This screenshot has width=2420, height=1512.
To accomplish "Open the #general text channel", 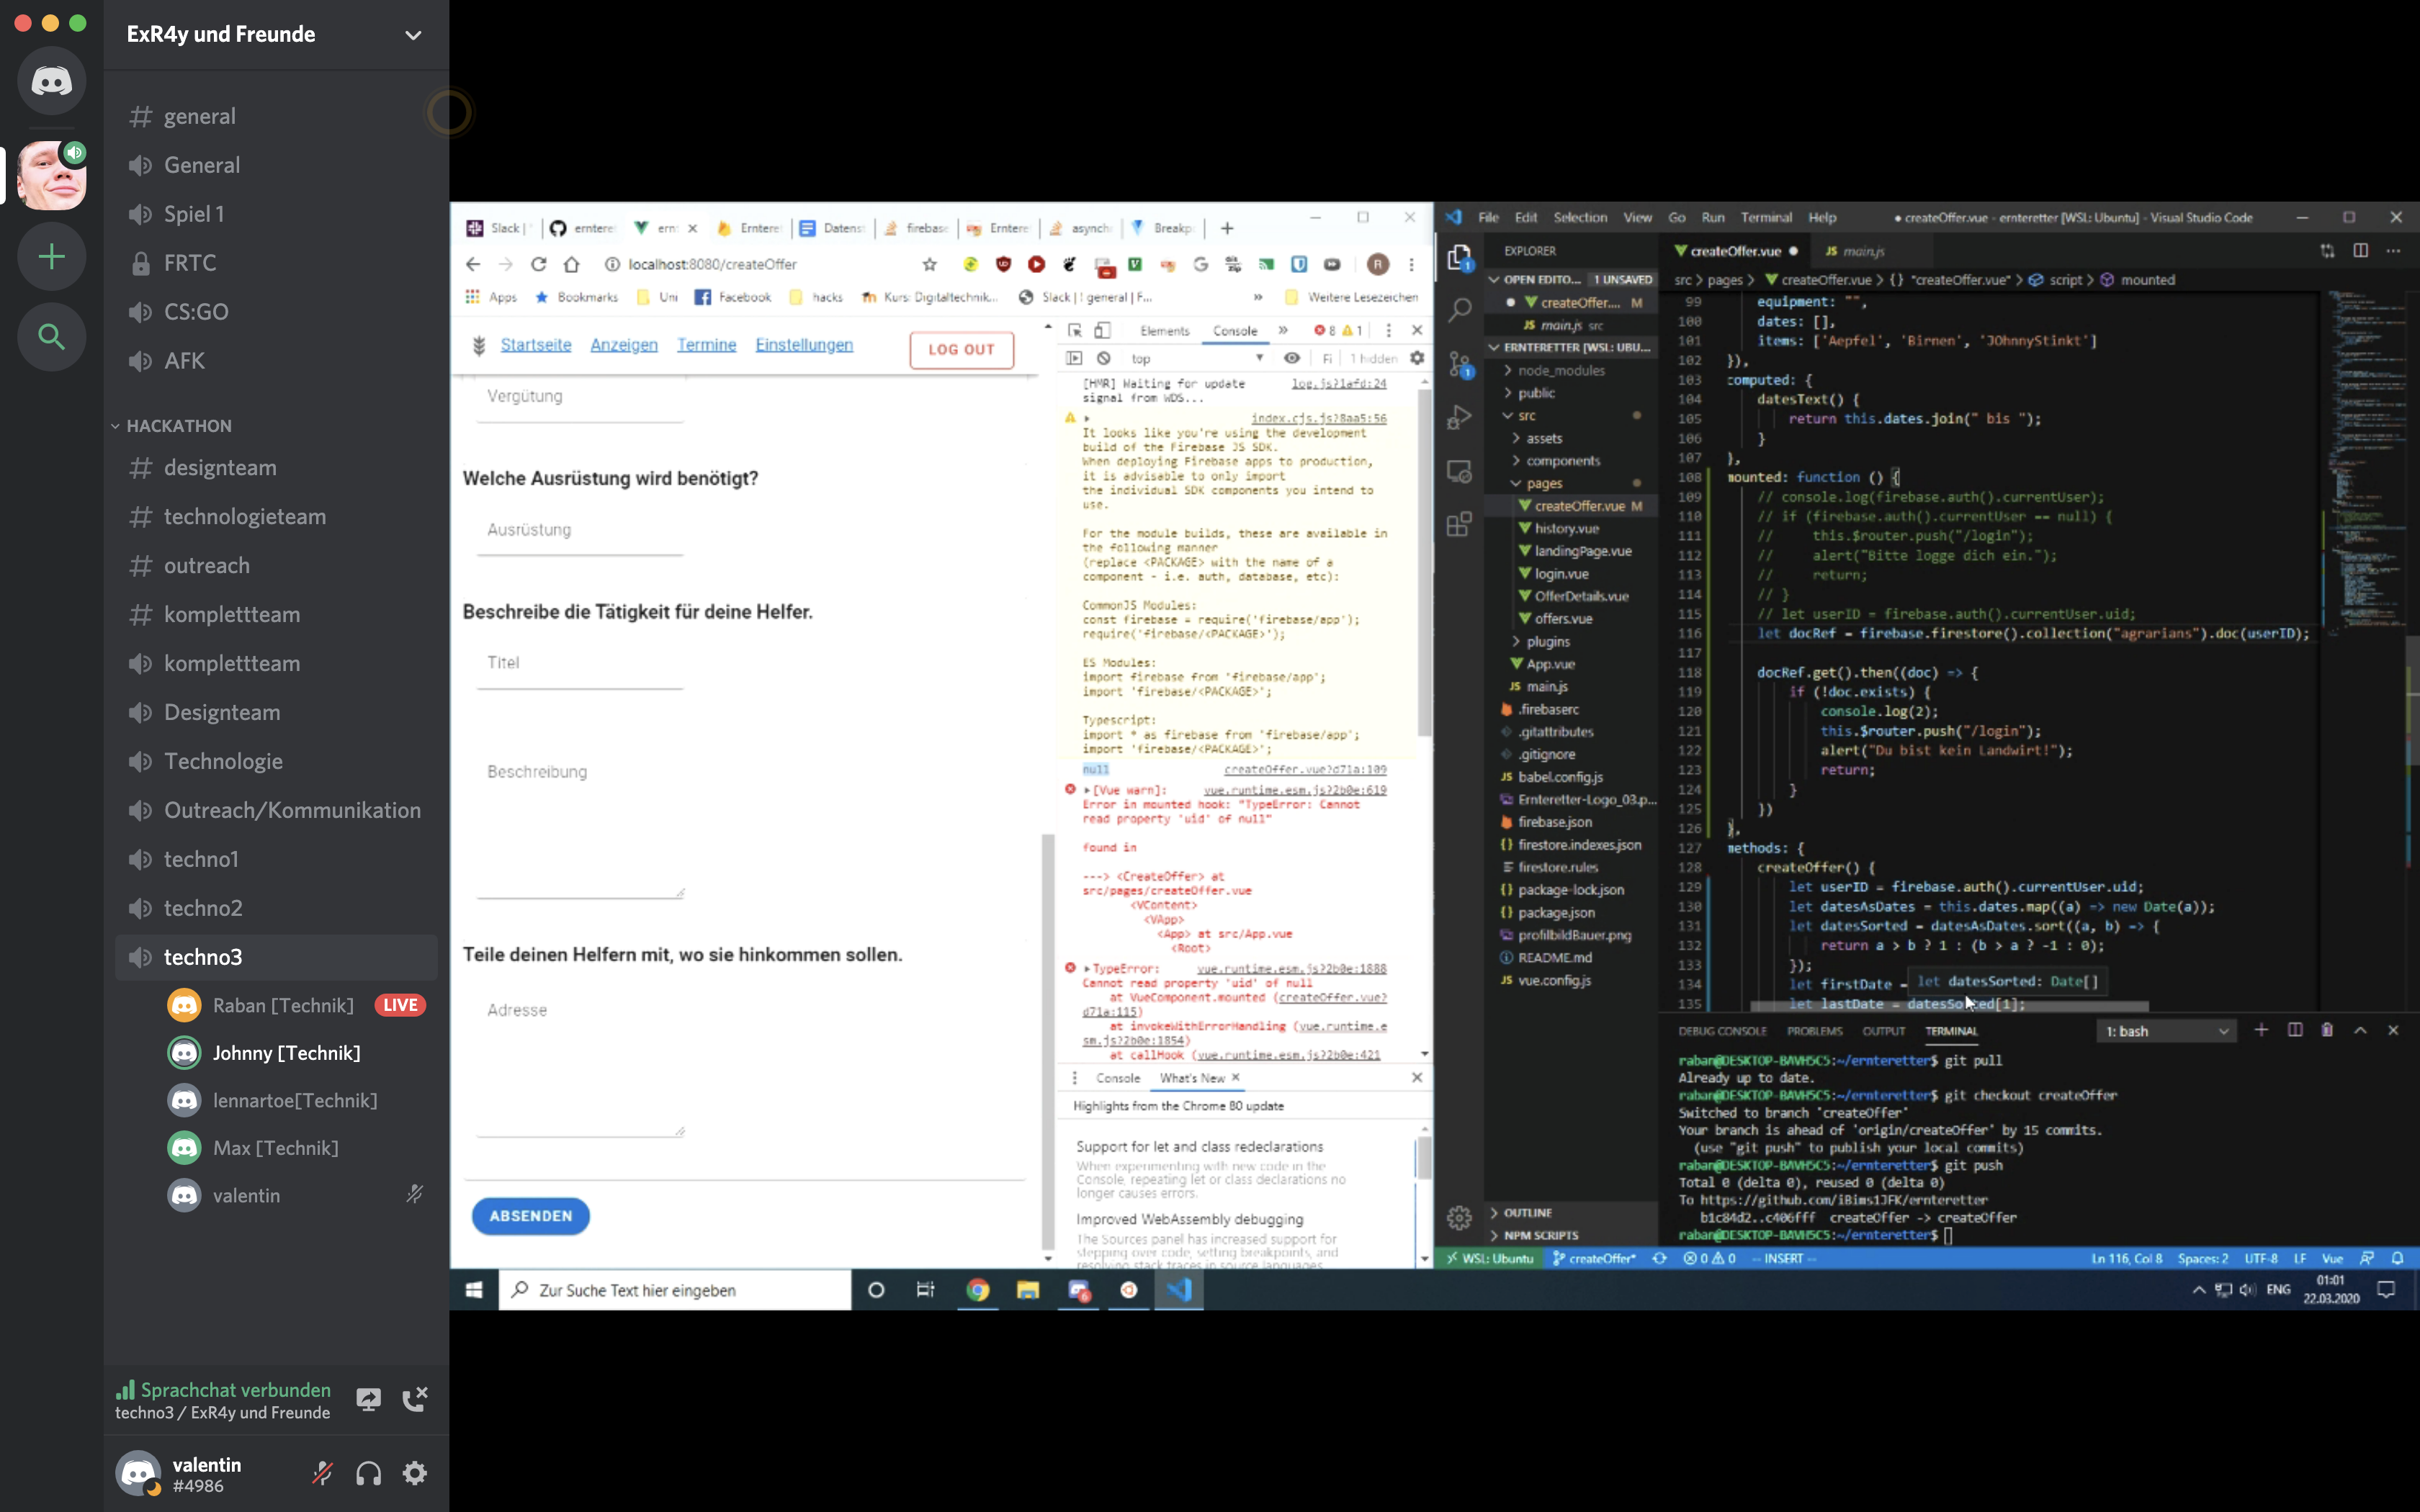I will 200,116.
